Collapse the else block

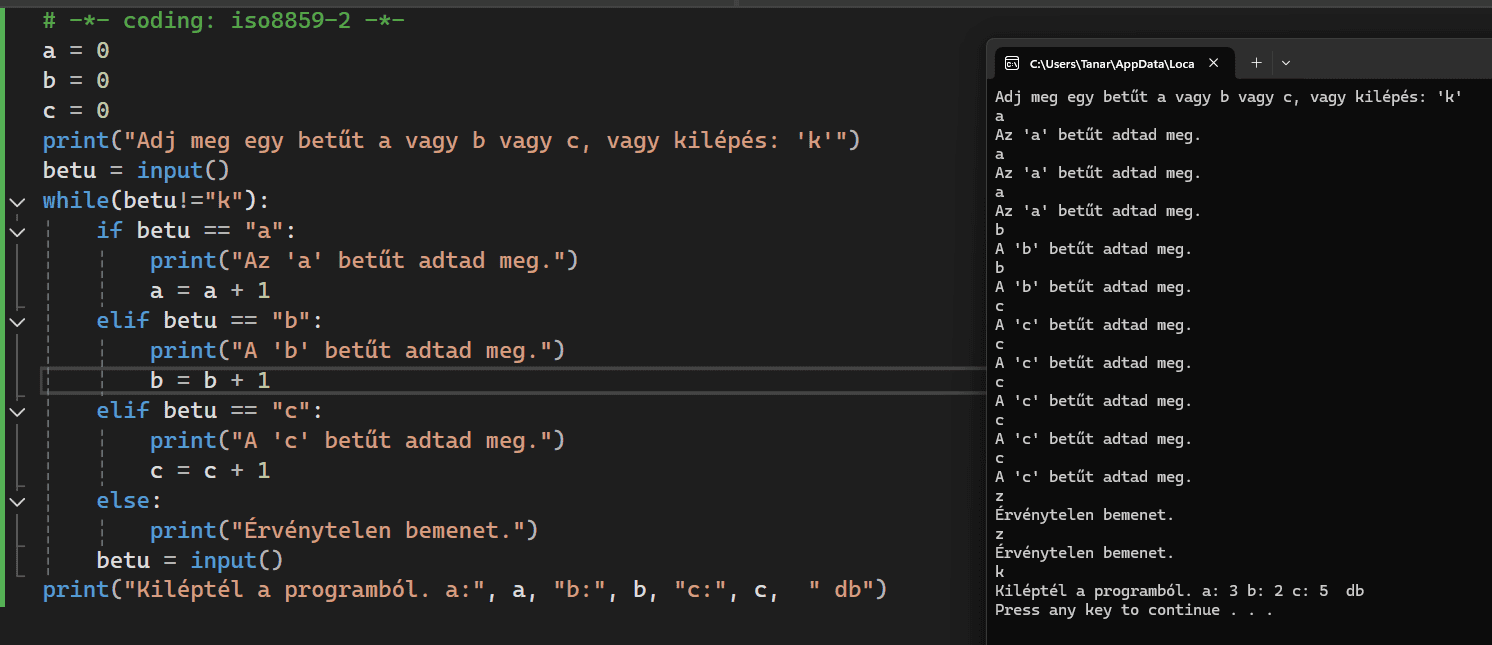click(x=16, y=500)
